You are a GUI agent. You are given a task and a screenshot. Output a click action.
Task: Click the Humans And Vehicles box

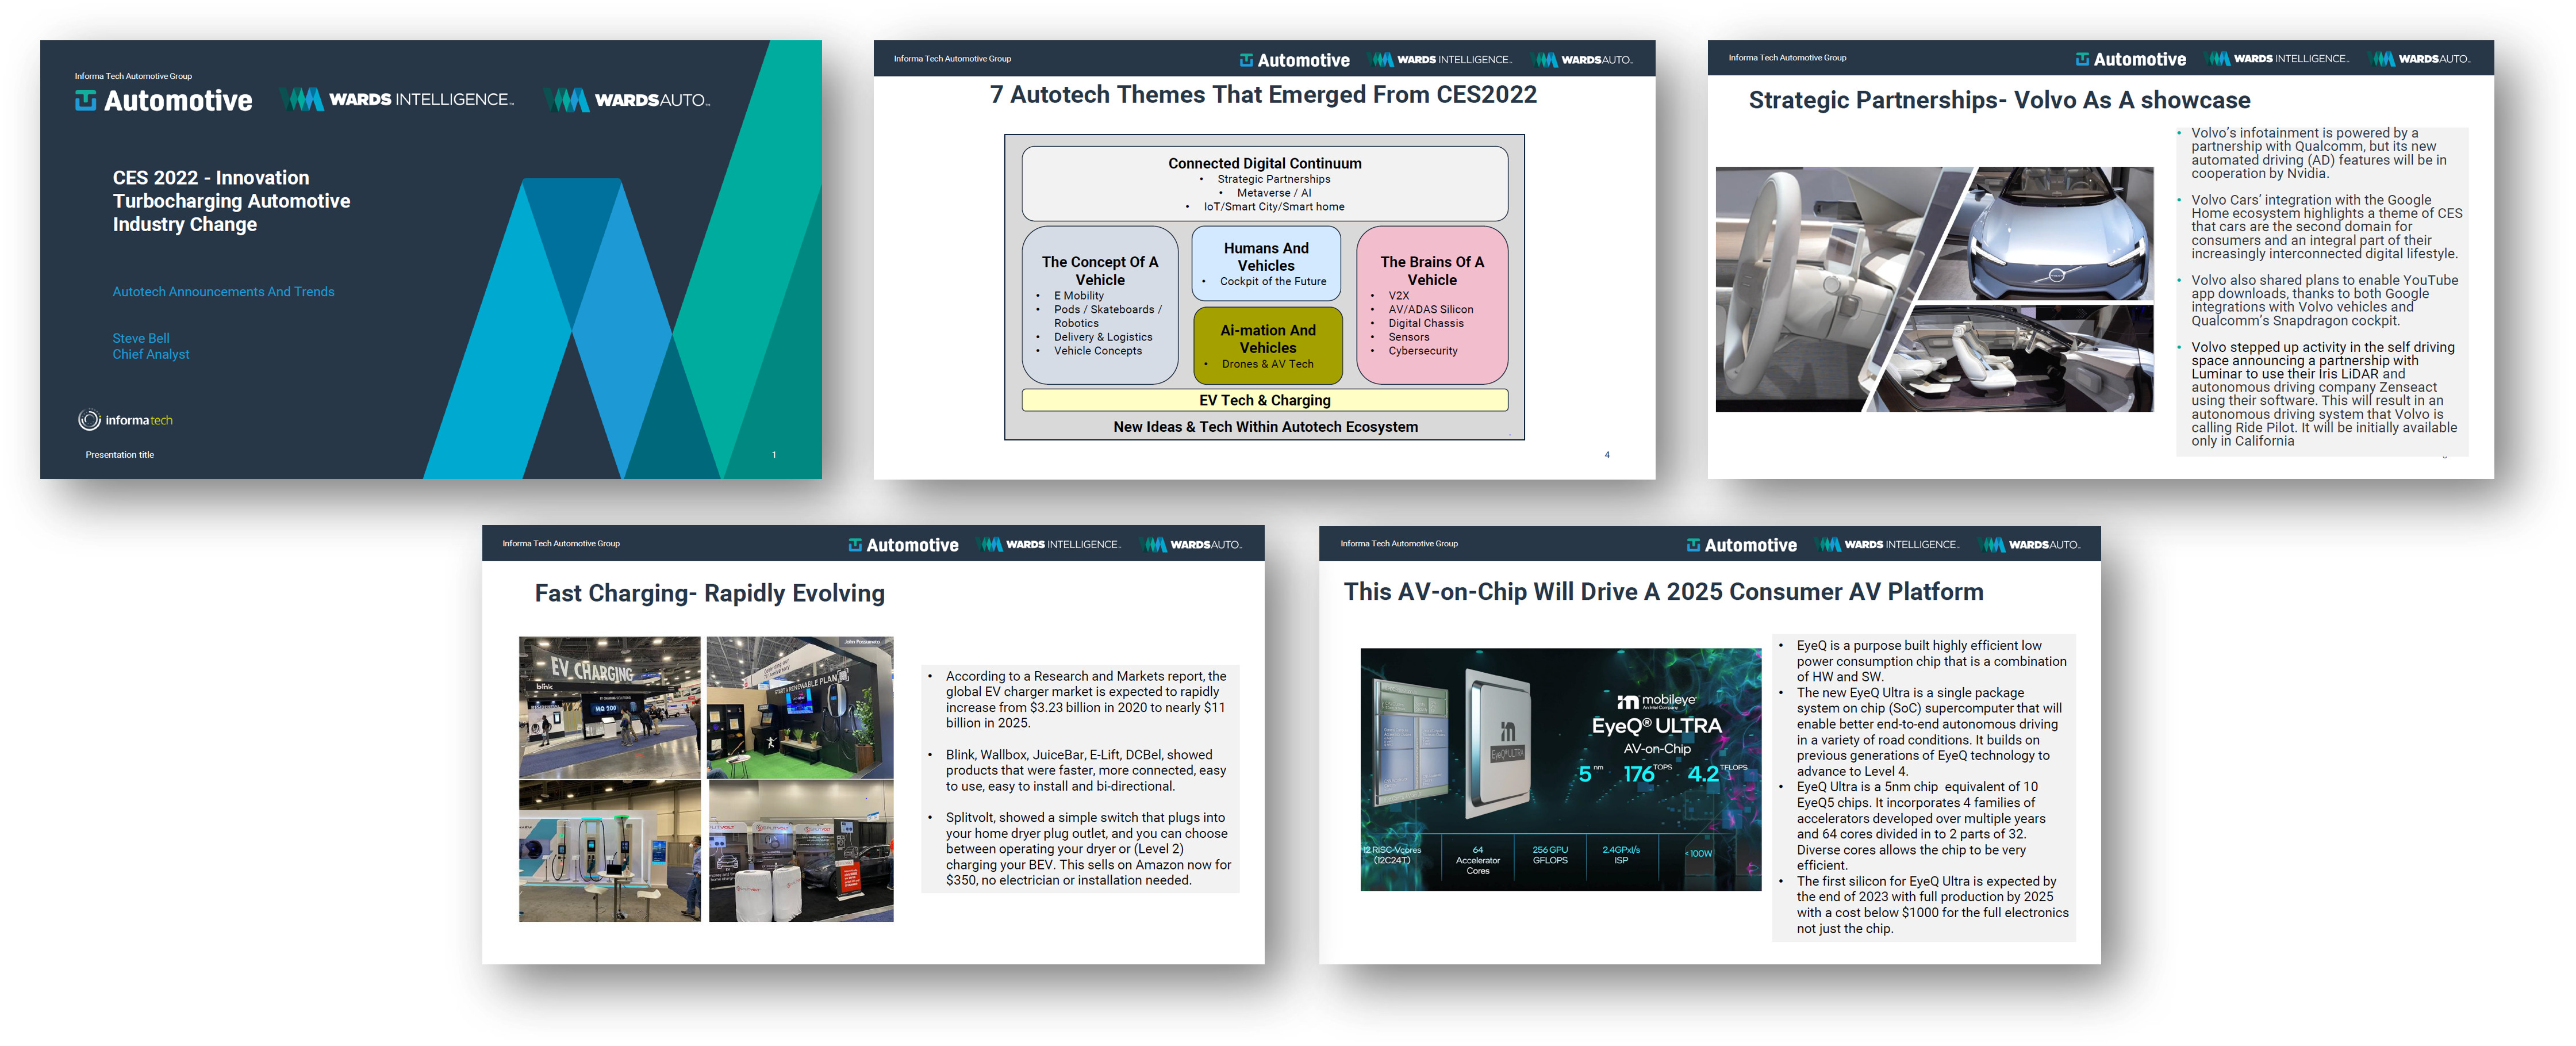1266,264
